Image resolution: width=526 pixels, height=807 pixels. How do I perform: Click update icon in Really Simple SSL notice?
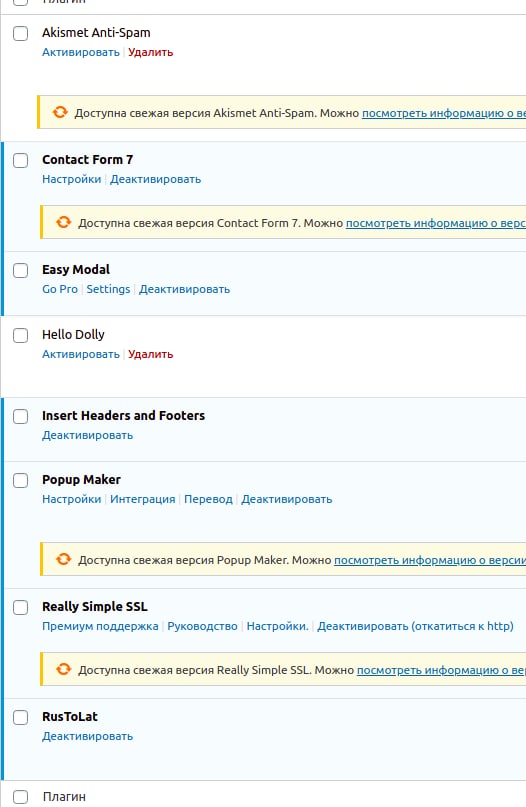tap(64, 669)
